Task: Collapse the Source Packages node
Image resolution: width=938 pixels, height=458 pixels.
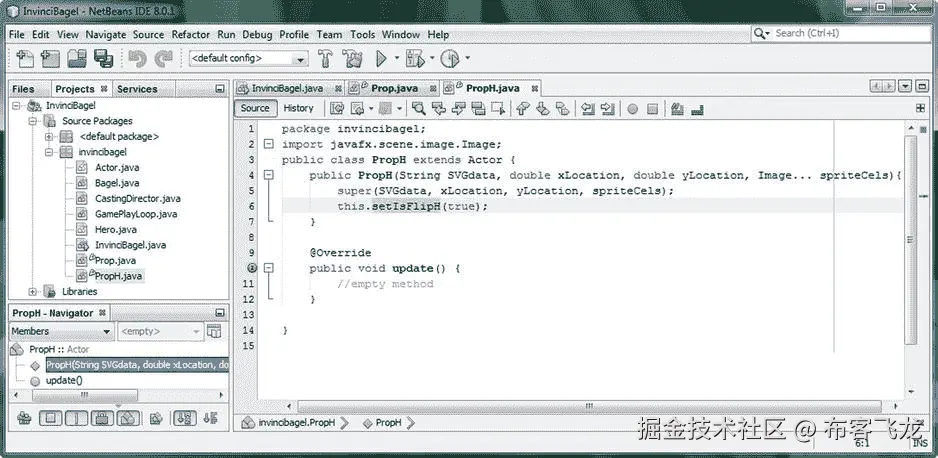Action: [33, 121]
